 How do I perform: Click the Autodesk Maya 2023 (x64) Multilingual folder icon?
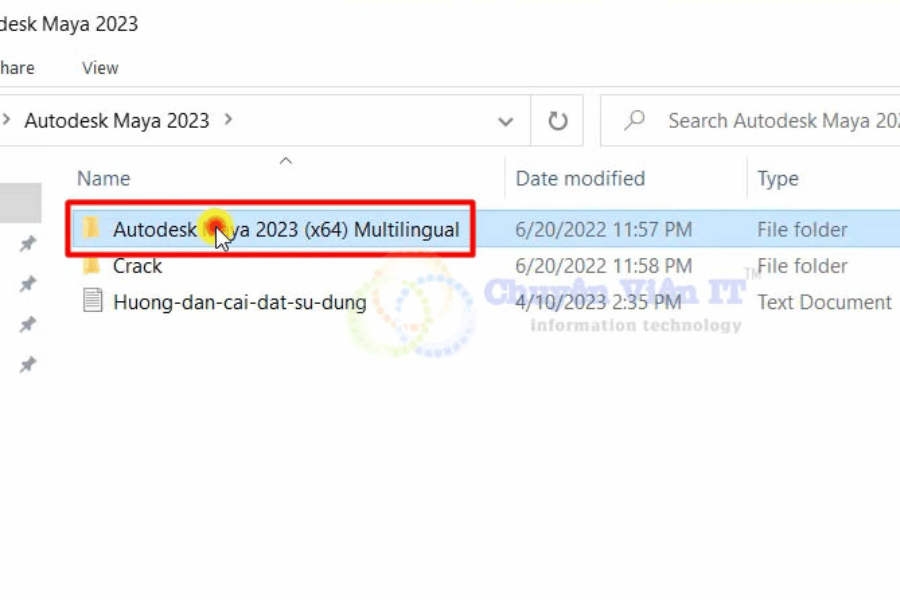(92, 229)
